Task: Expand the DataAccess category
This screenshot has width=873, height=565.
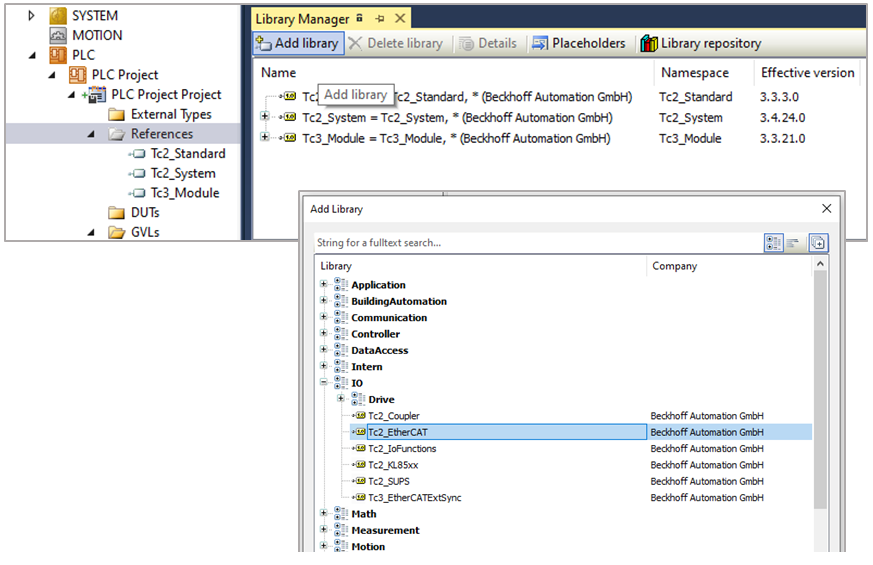Action: coord(323,349)
